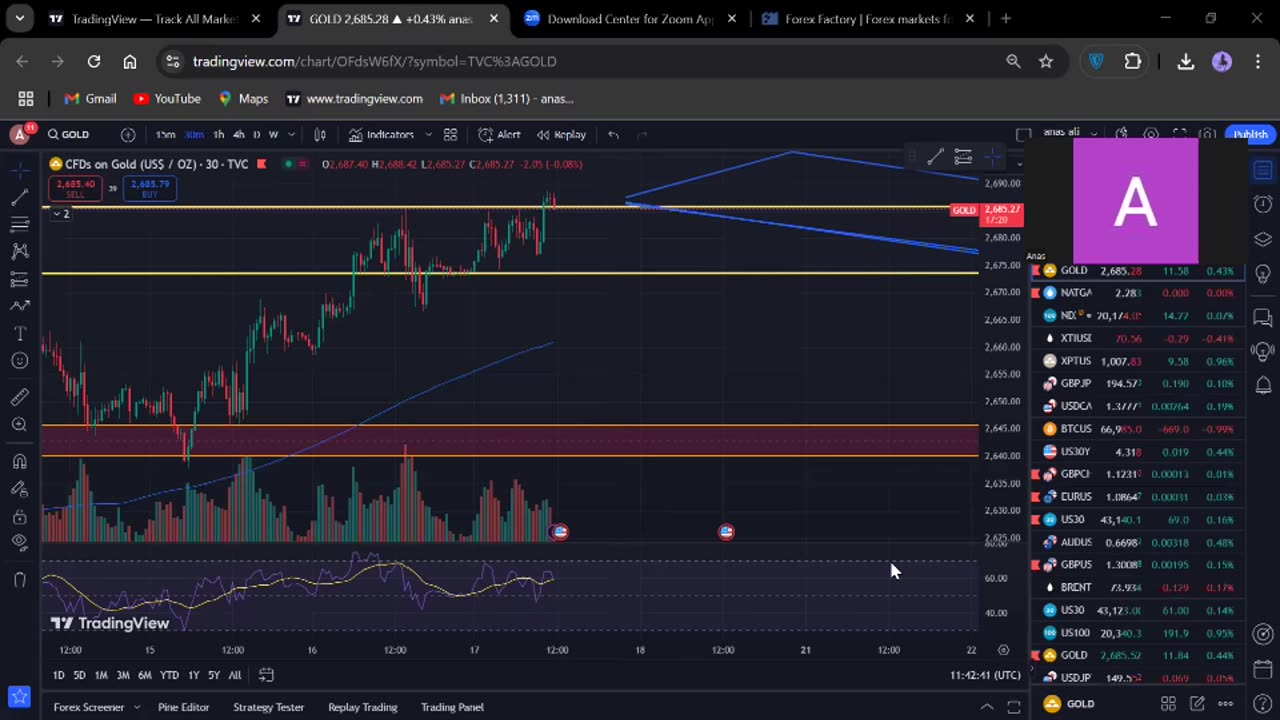Image resolution: width=1280 pixels, height=720 pixels.
Task: Select the ruler measure tool
Action: point(19,397)
